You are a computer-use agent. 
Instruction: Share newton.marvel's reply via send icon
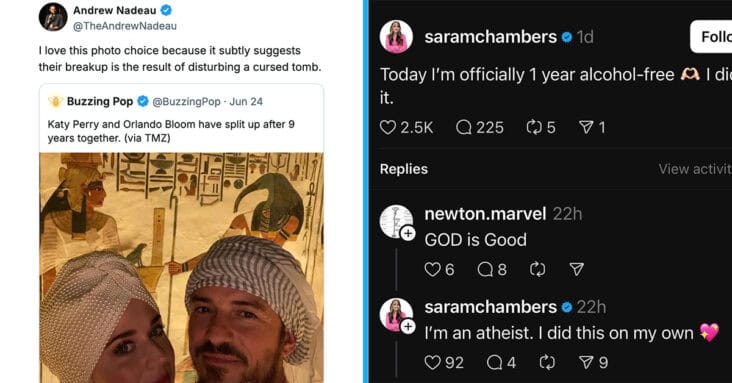[x=577, y=269]
